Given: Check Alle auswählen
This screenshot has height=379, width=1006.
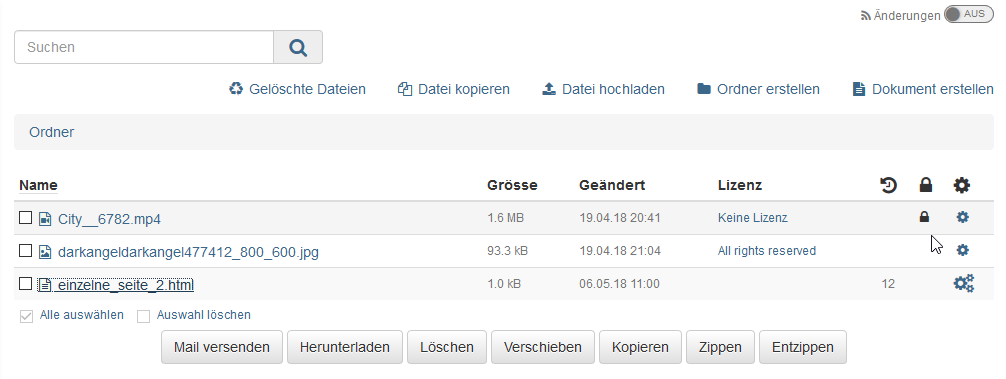Looking at the screenshot, I should click(x=26, y=316).
